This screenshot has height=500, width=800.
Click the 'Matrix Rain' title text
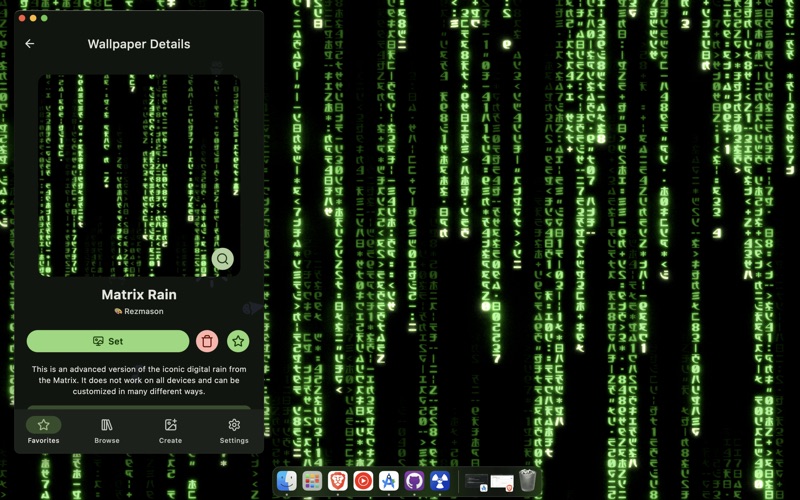point(139,294)
